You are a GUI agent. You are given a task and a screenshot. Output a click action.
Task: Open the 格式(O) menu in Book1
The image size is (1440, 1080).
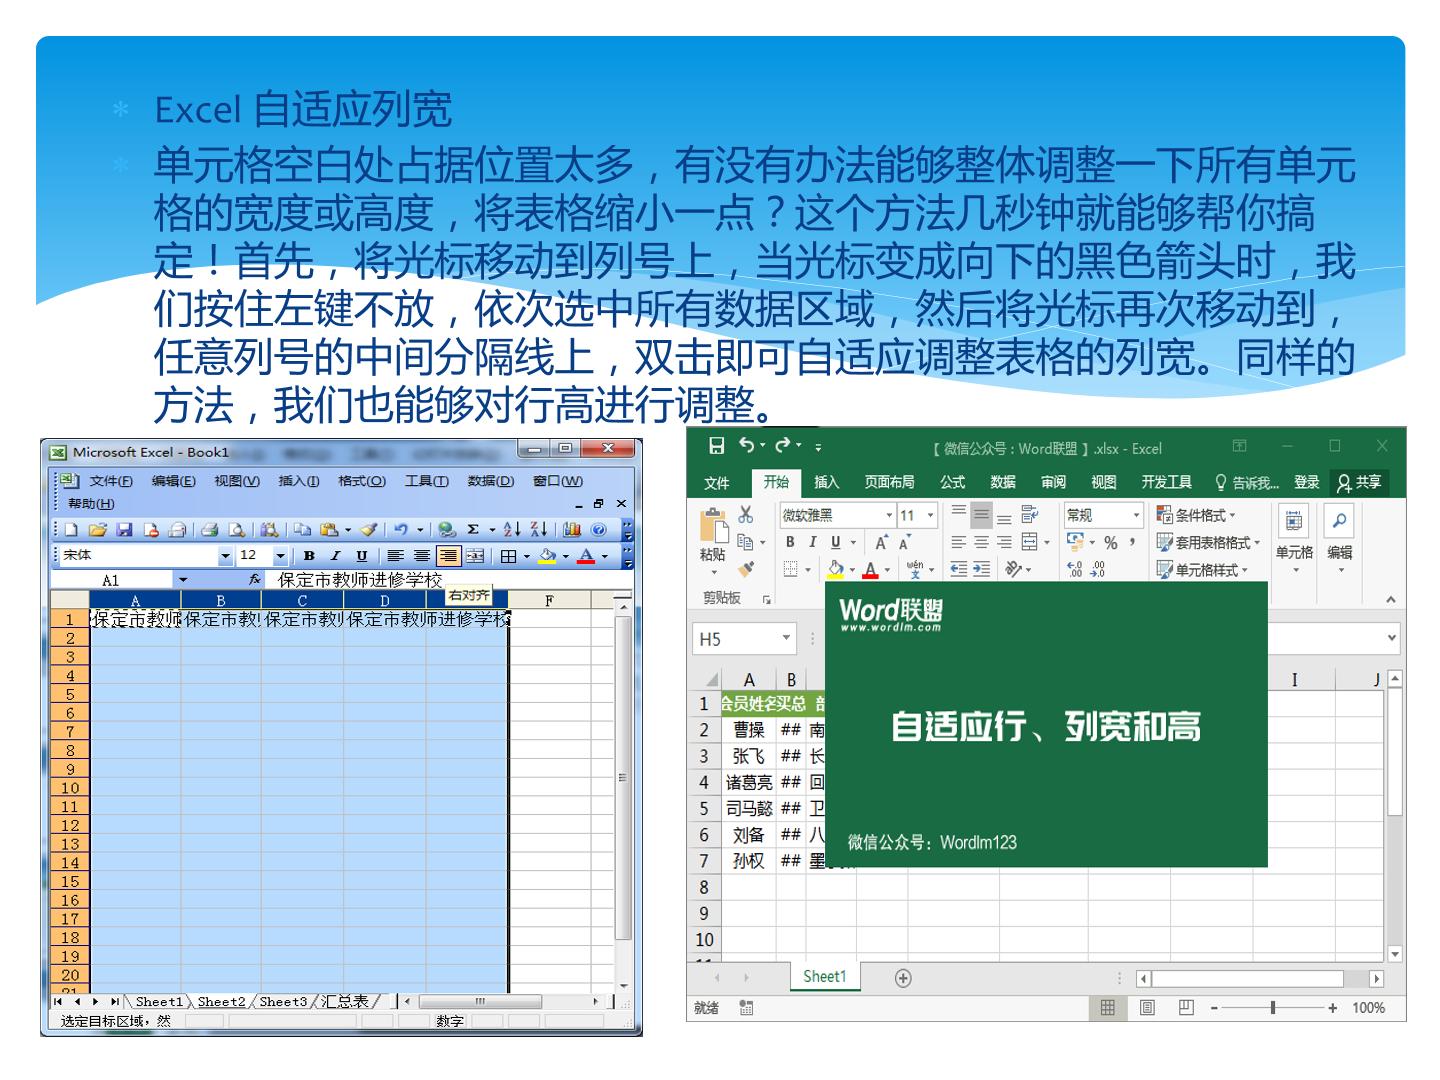tap(362, 481)
